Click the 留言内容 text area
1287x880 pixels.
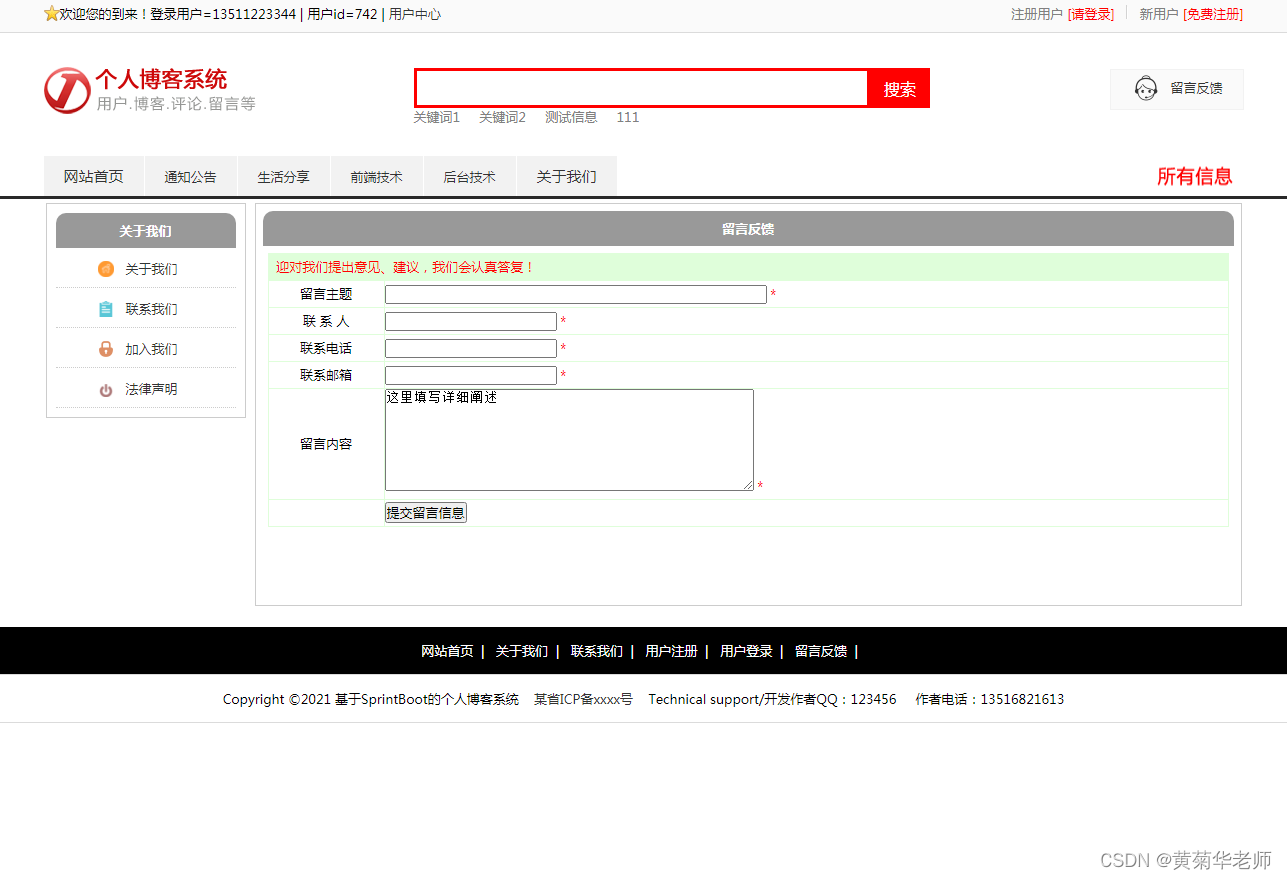tap(569, 440)
